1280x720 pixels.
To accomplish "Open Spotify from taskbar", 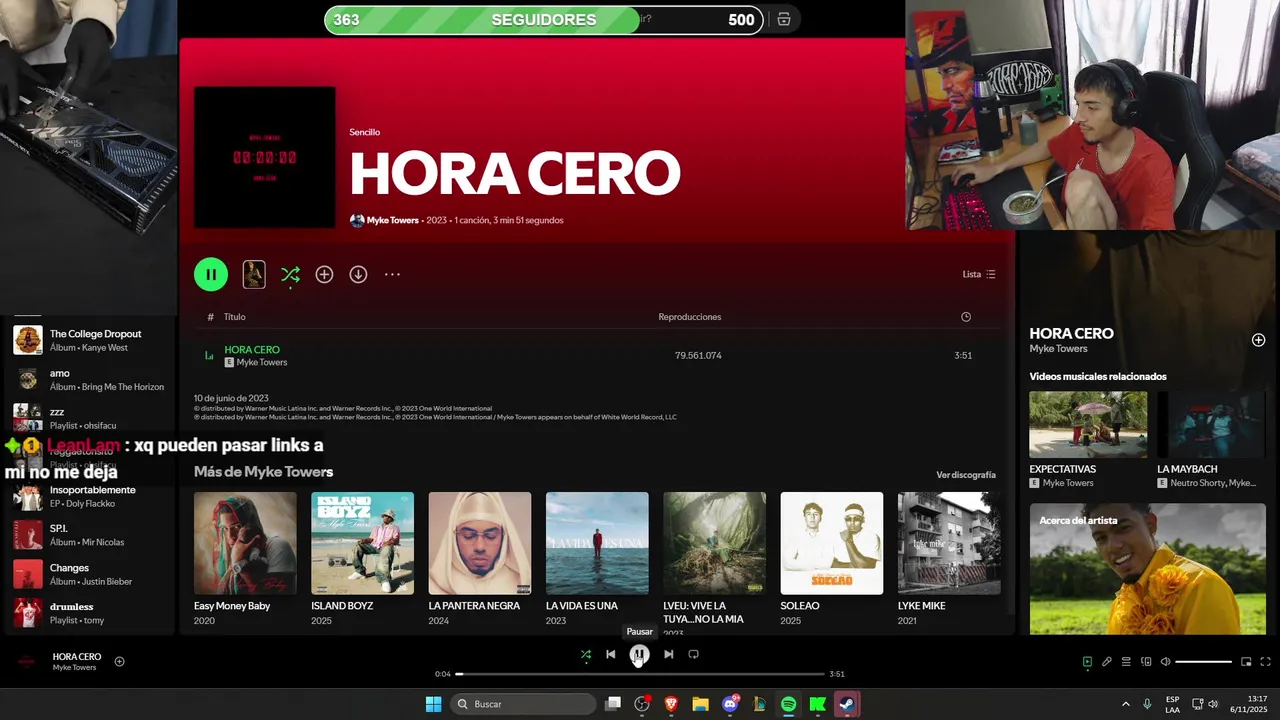I will (x=788, y=704).
